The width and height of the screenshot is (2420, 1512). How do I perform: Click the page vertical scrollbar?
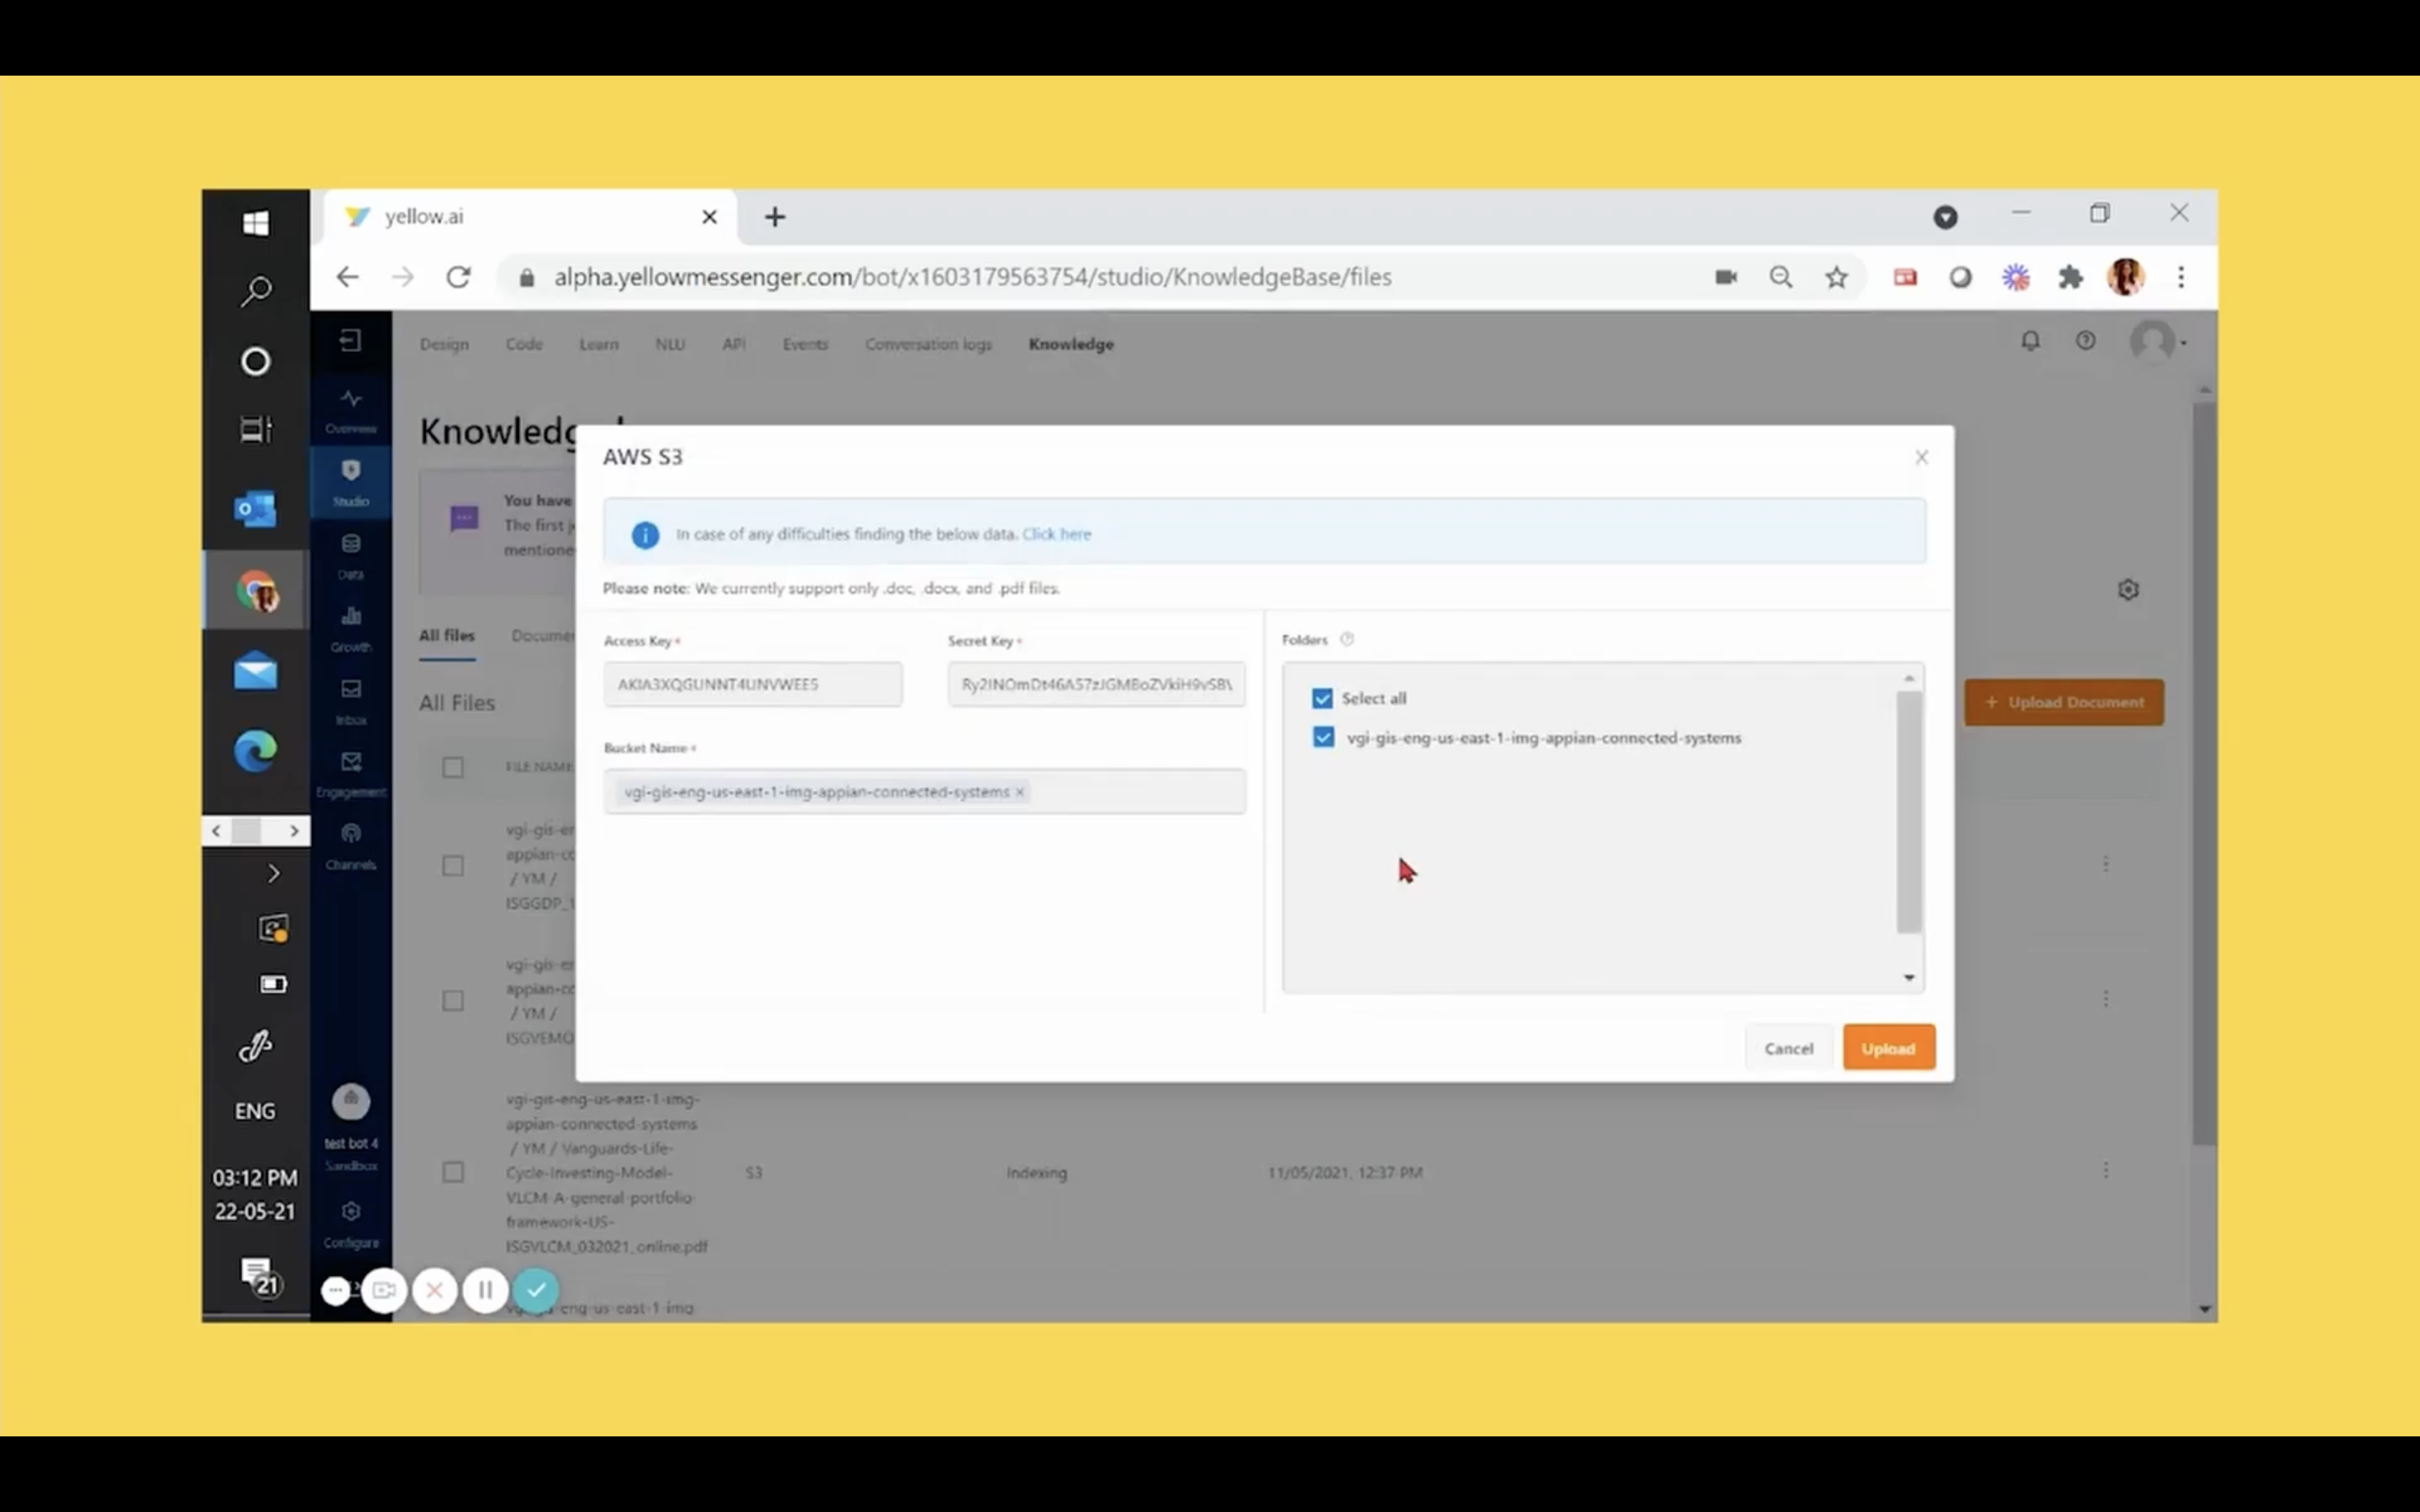(2204, 774)
